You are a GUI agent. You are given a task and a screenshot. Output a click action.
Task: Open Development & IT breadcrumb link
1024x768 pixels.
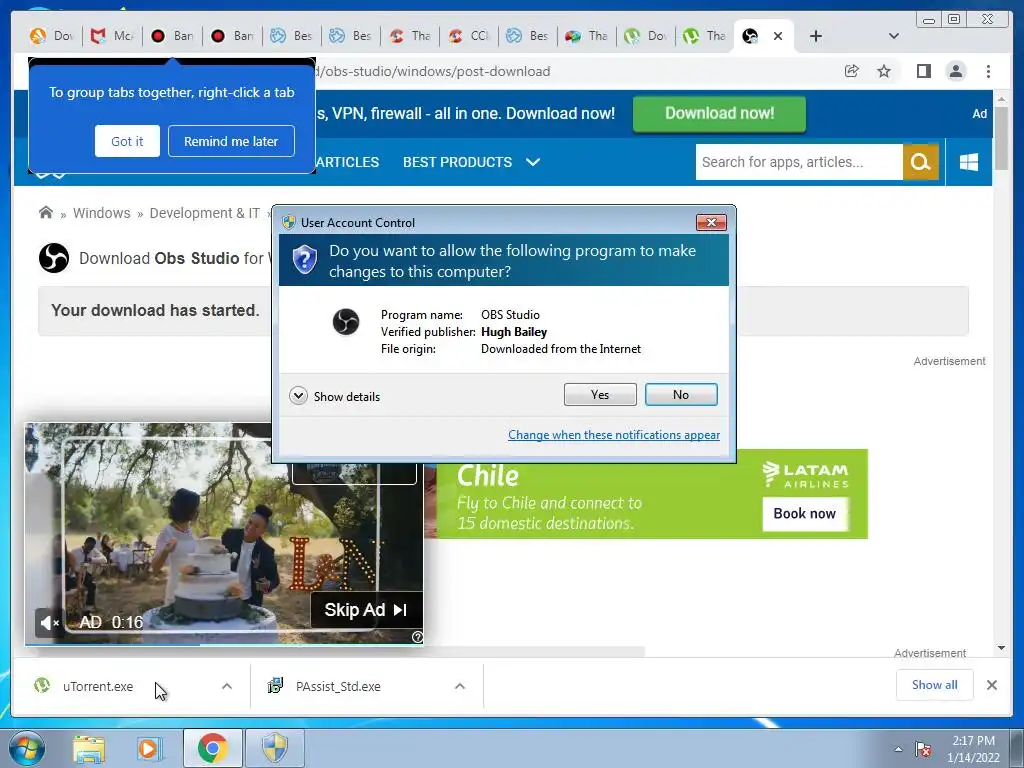coord(204,213)
